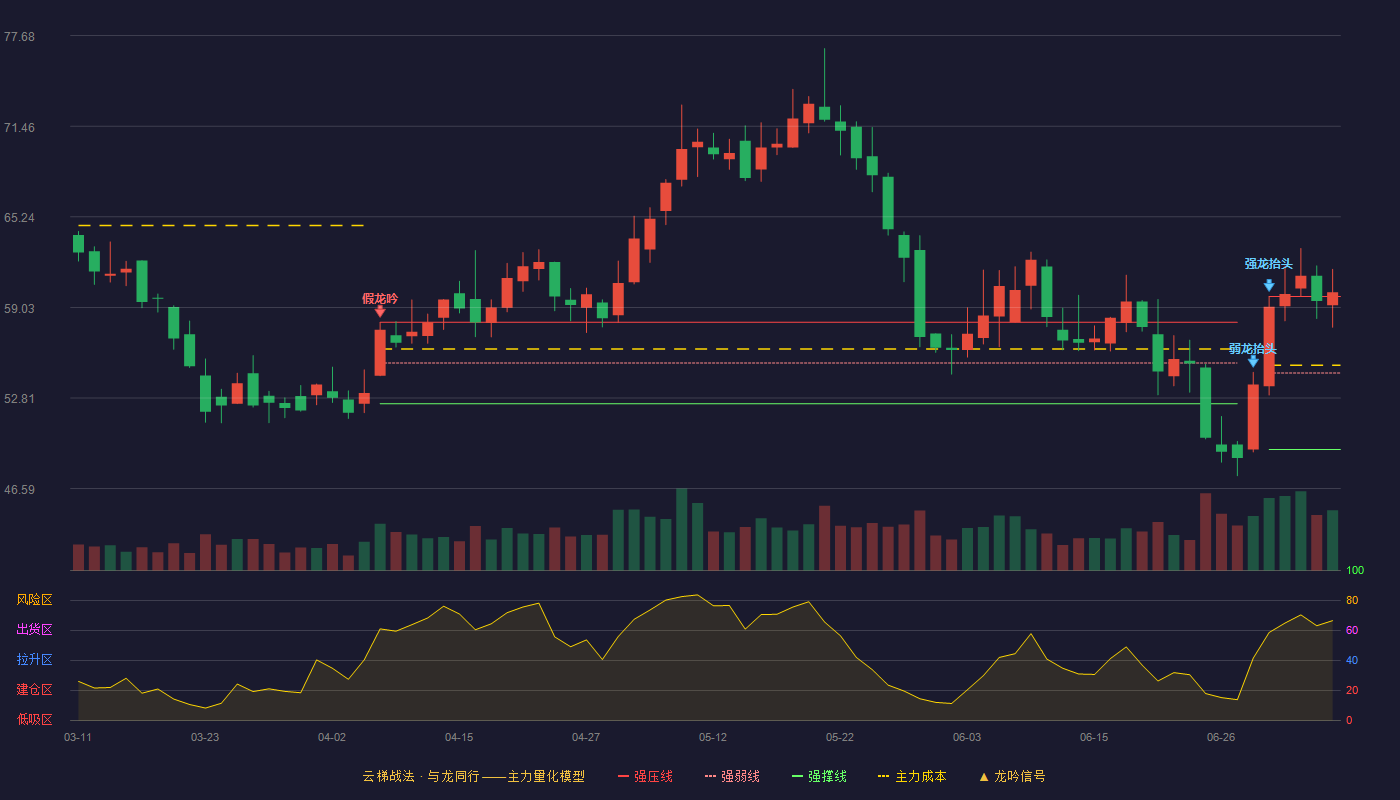
Task: Toggle the 主力成本 legend entry
Action: (x=912, y=776)
